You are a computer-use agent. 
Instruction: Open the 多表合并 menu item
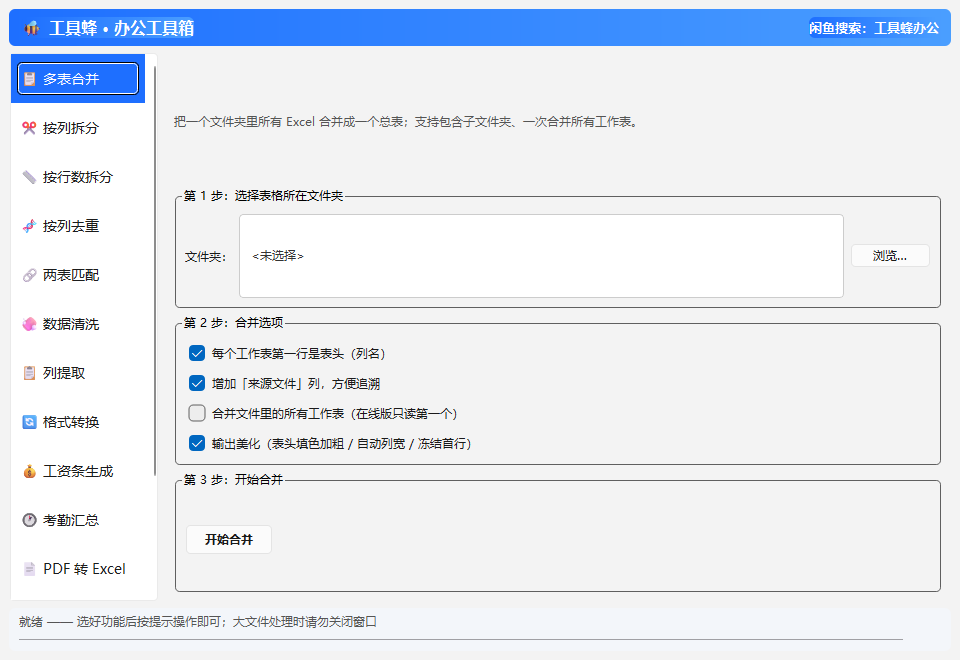point(78,78)
